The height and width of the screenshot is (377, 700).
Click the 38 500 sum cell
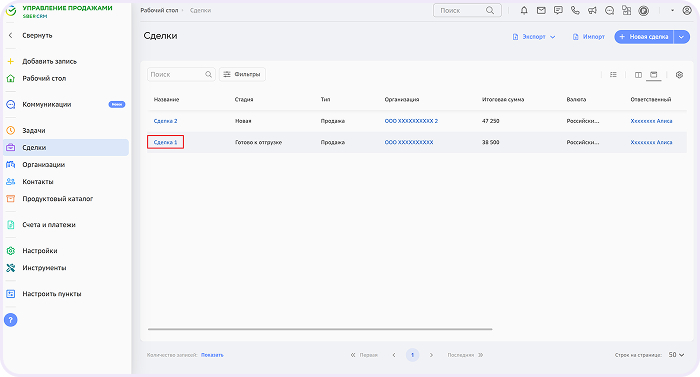tap(491, 142)
